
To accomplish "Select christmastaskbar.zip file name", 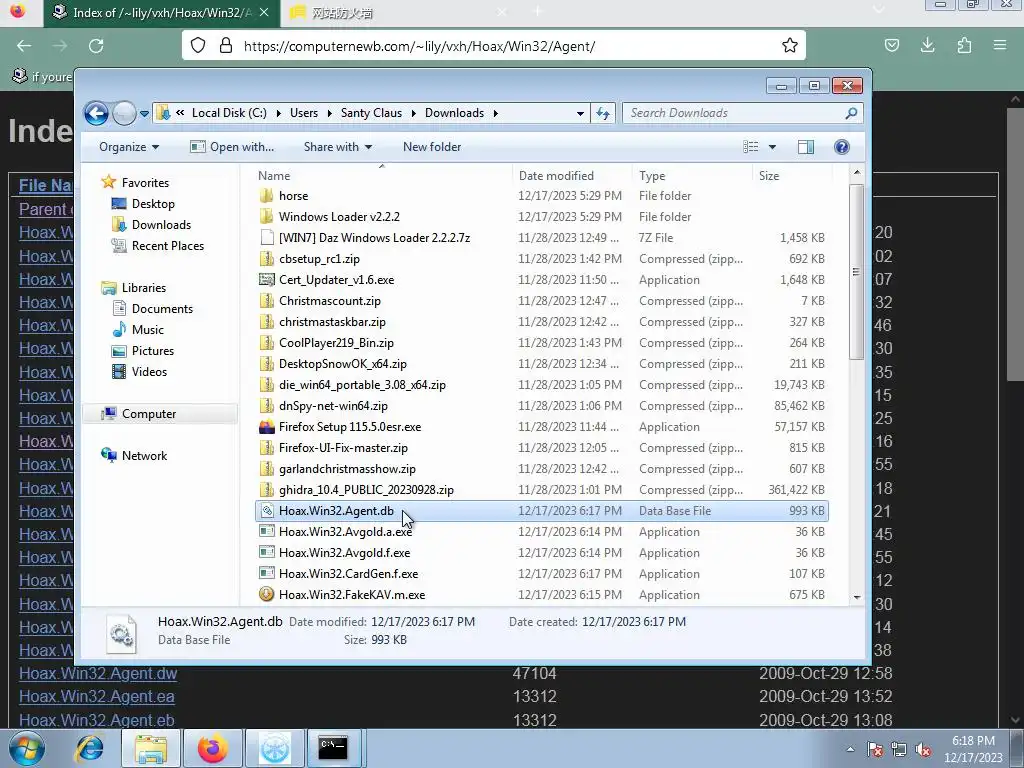I will pyautogui.click(x=332, y=322).
